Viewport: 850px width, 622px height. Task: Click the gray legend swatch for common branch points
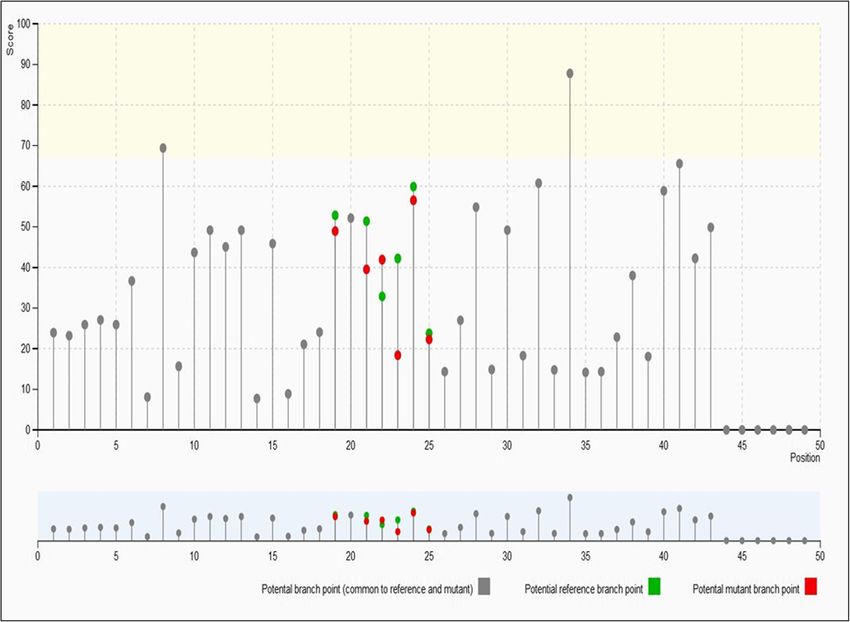click(484, 586)
